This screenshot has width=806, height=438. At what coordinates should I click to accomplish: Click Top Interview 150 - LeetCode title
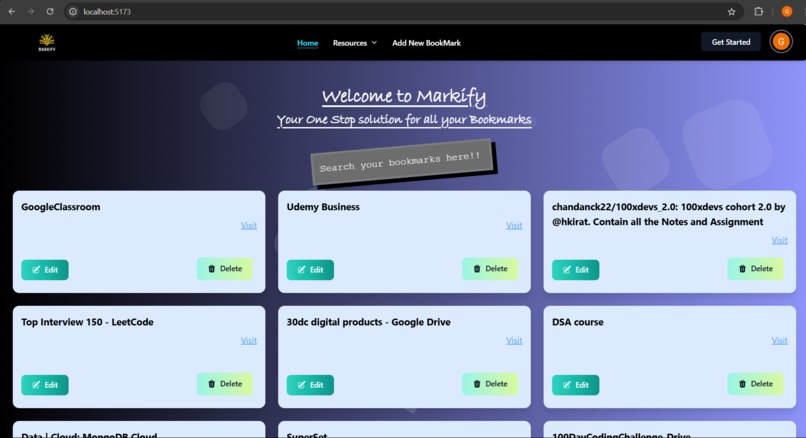(x=87, y=322)
